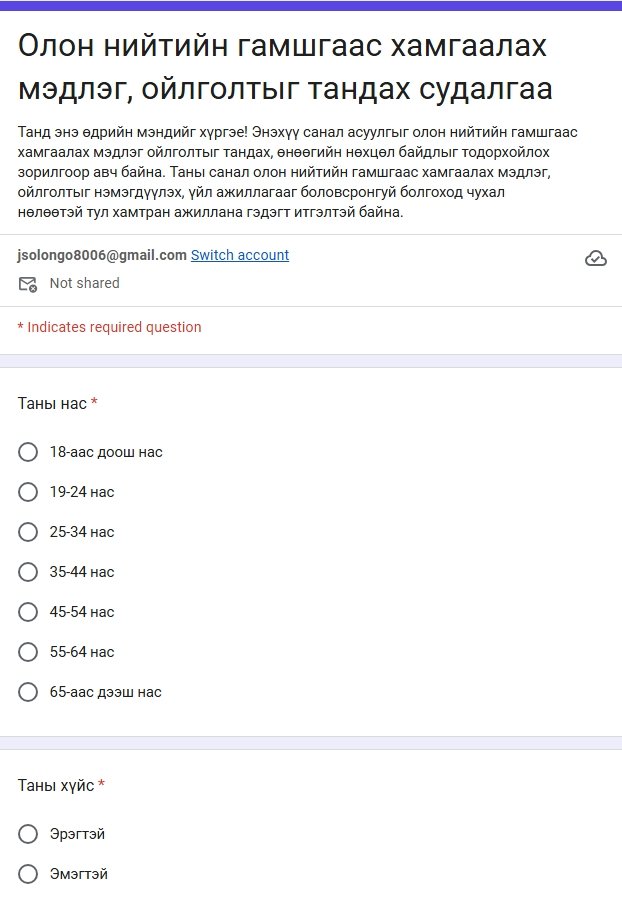Click the form title heading text
The image size is (622, 914).
[x=285, y=67]
